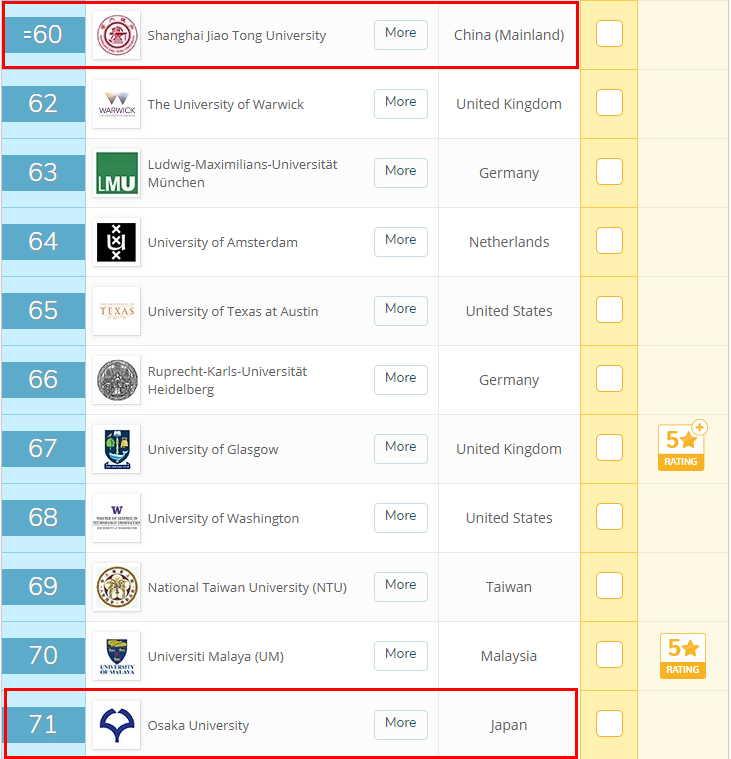731x759 pixels.
Task: Select the University of Texas logo
Action: tap(116, 311)
